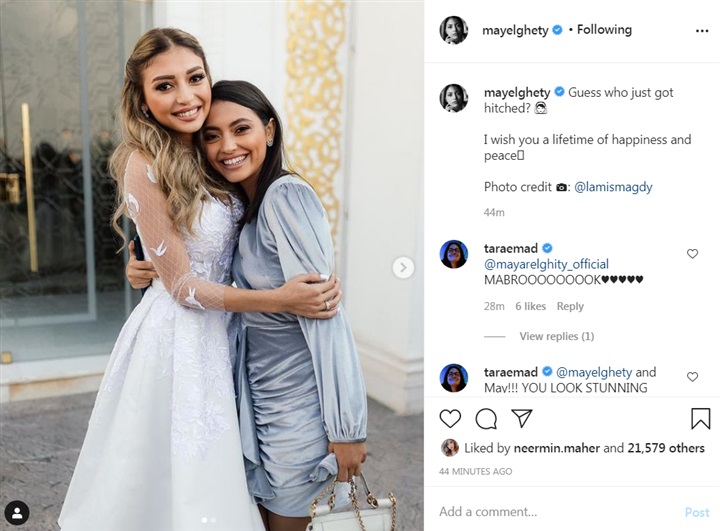Like taraemad's second comment
720x531 pixels.
692,377
